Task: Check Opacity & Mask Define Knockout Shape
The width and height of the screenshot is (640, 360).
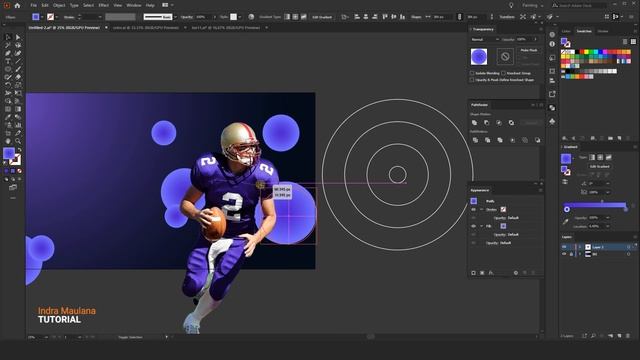Action: [x=472, y=80]
